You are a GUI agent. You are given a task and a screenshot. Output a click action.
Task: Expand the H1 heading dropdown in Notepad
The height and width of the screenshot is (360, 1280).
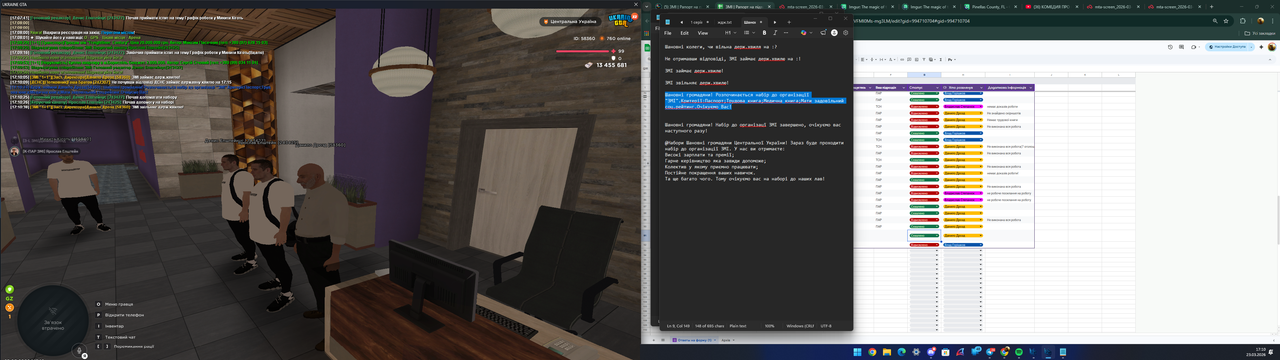tap(730, 33)
